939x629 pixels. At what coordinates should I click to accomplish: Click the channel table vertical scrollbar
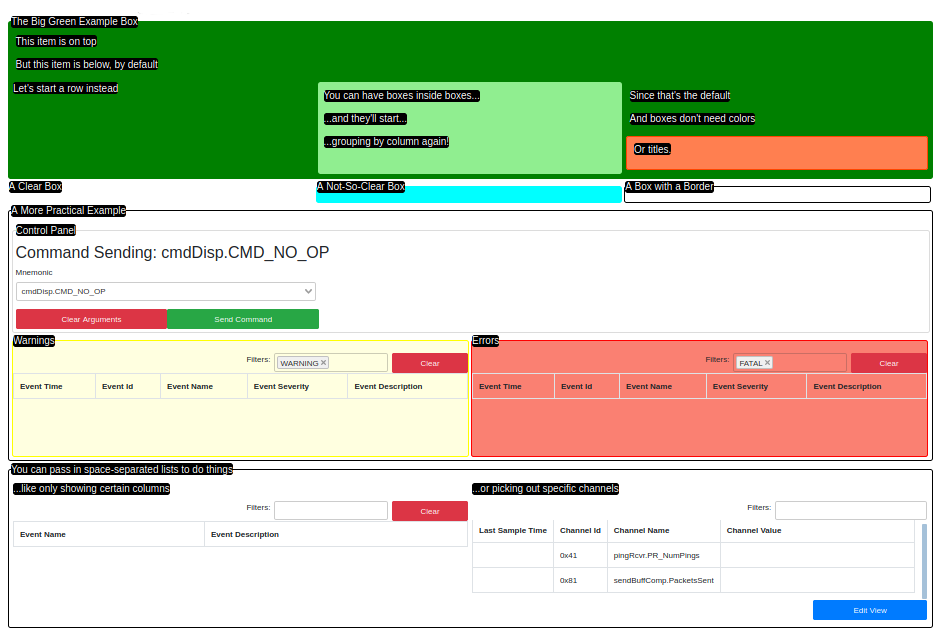(923, 560)
